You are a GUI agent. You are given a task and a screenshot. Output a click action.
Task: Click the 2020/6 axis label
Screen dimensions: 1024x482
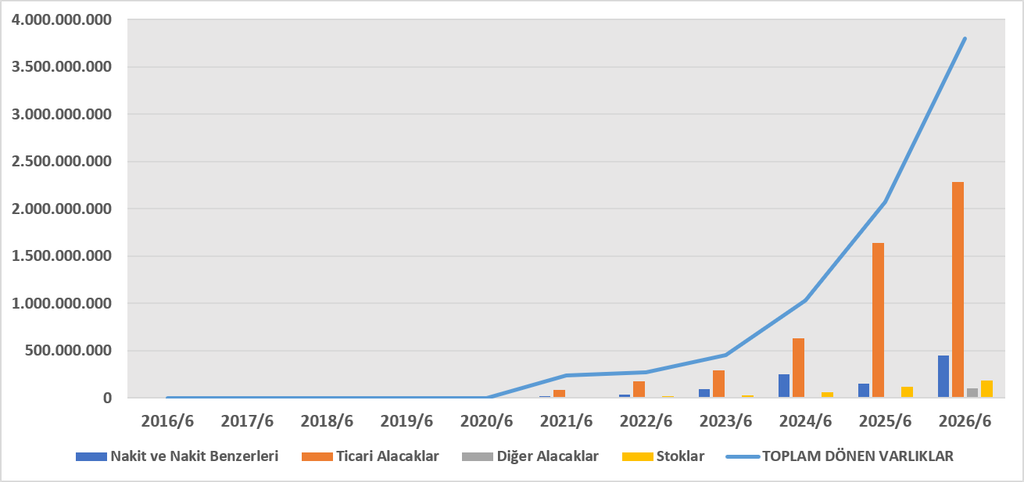[x=487, y=421]
